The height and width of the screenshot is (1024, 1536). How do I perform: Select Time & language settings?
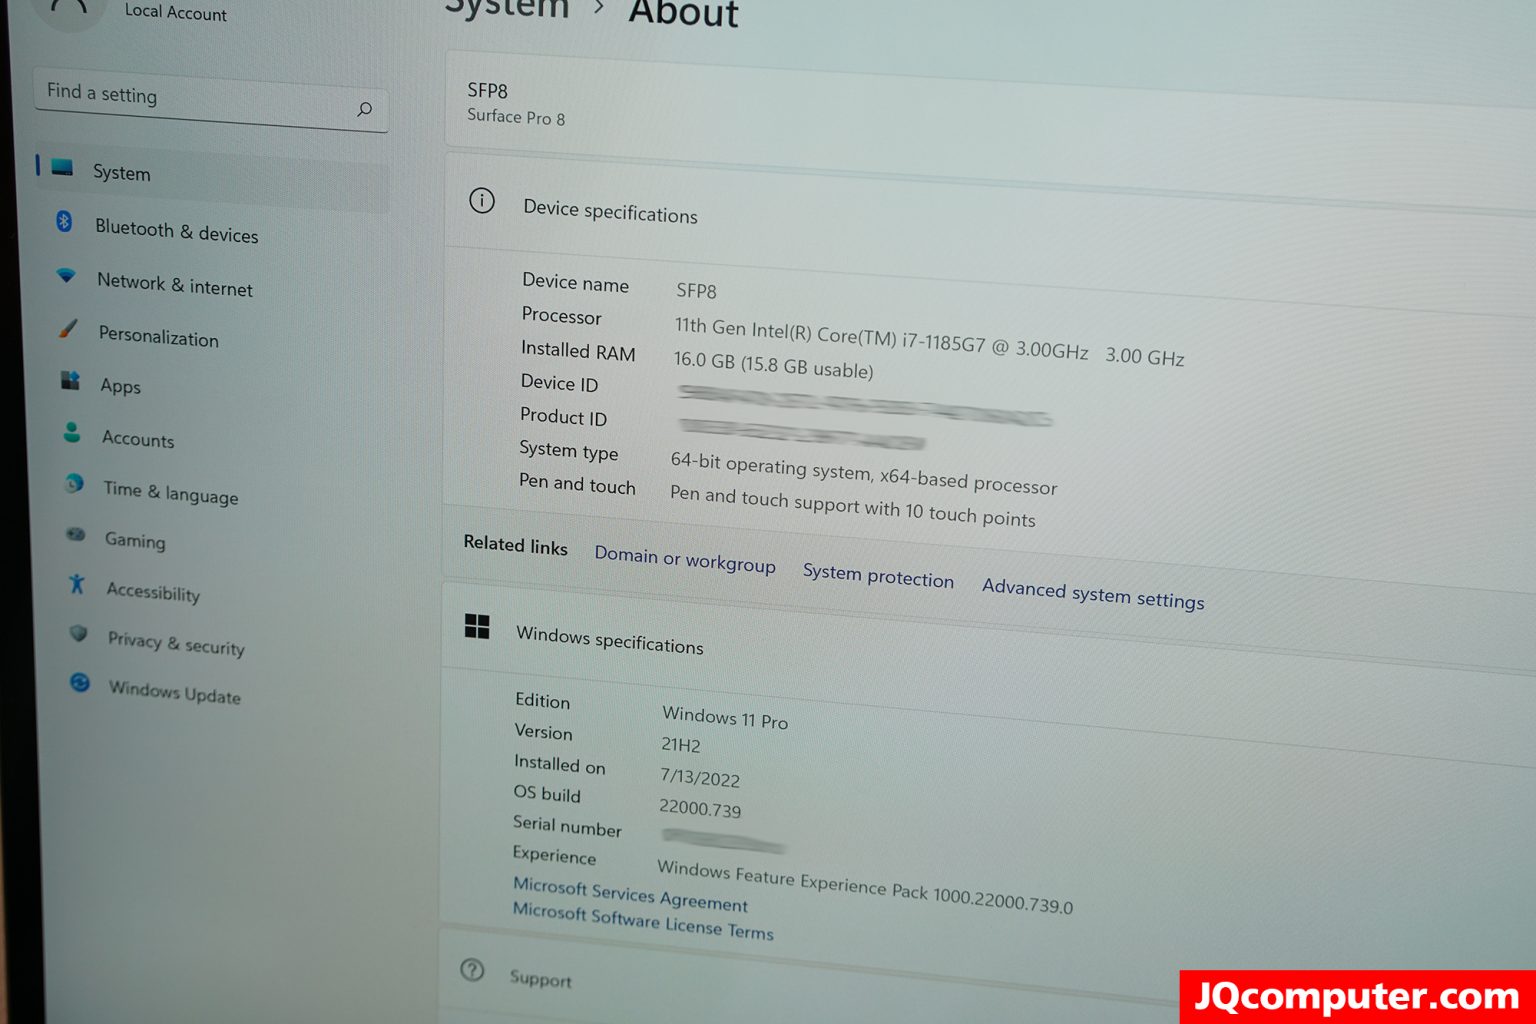(171, 492)
